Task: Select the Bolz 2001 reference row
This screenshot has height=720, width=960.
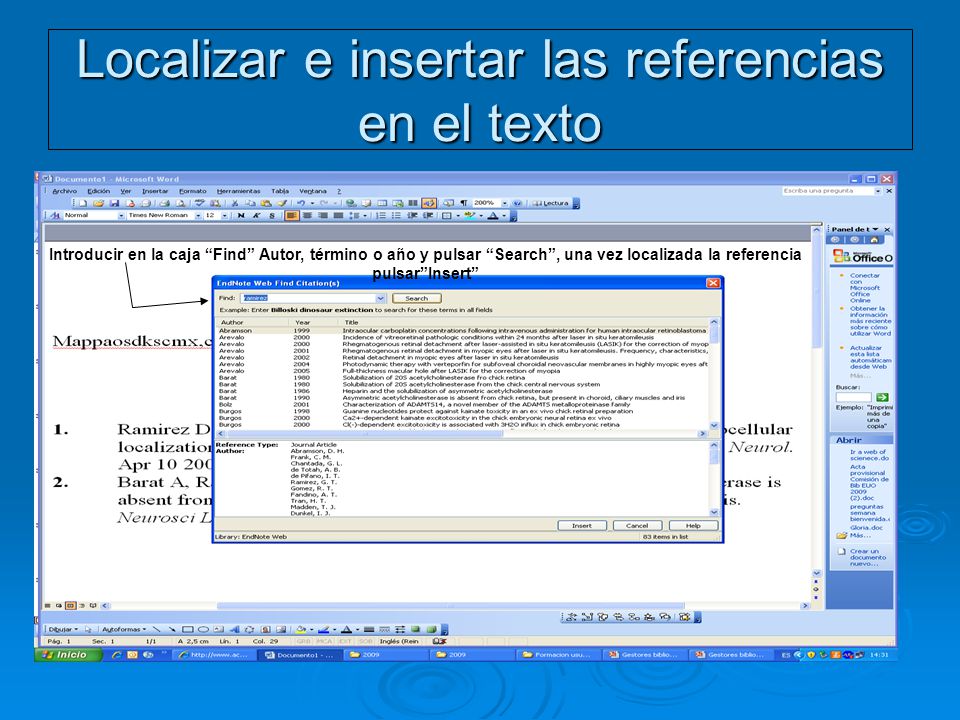Action: [463, 405]
